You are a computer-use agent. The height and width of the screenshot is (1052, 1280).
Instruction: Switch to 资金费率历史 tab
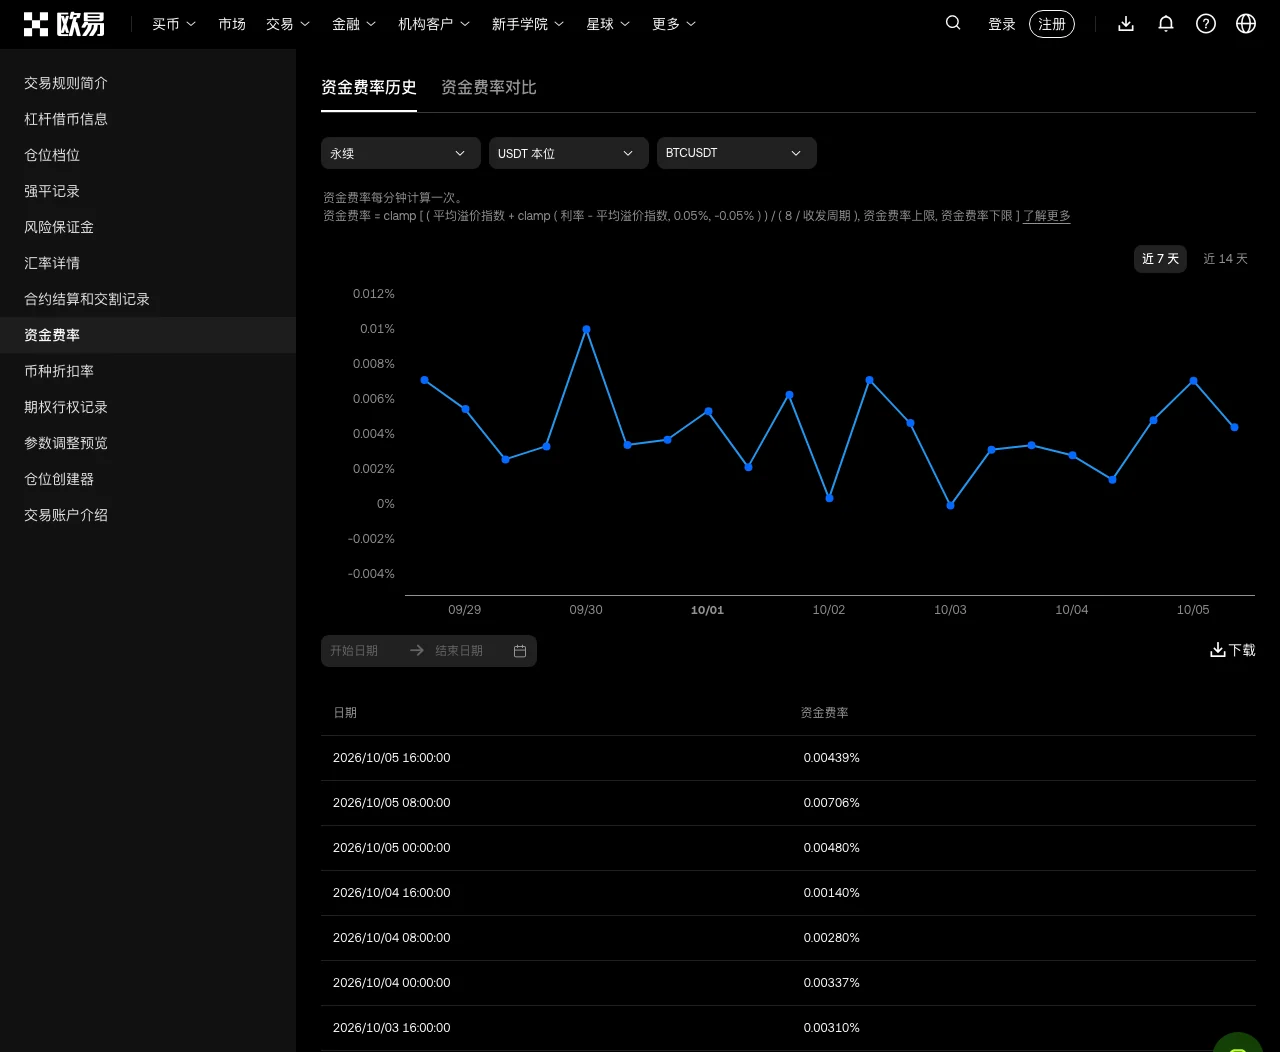369,88
